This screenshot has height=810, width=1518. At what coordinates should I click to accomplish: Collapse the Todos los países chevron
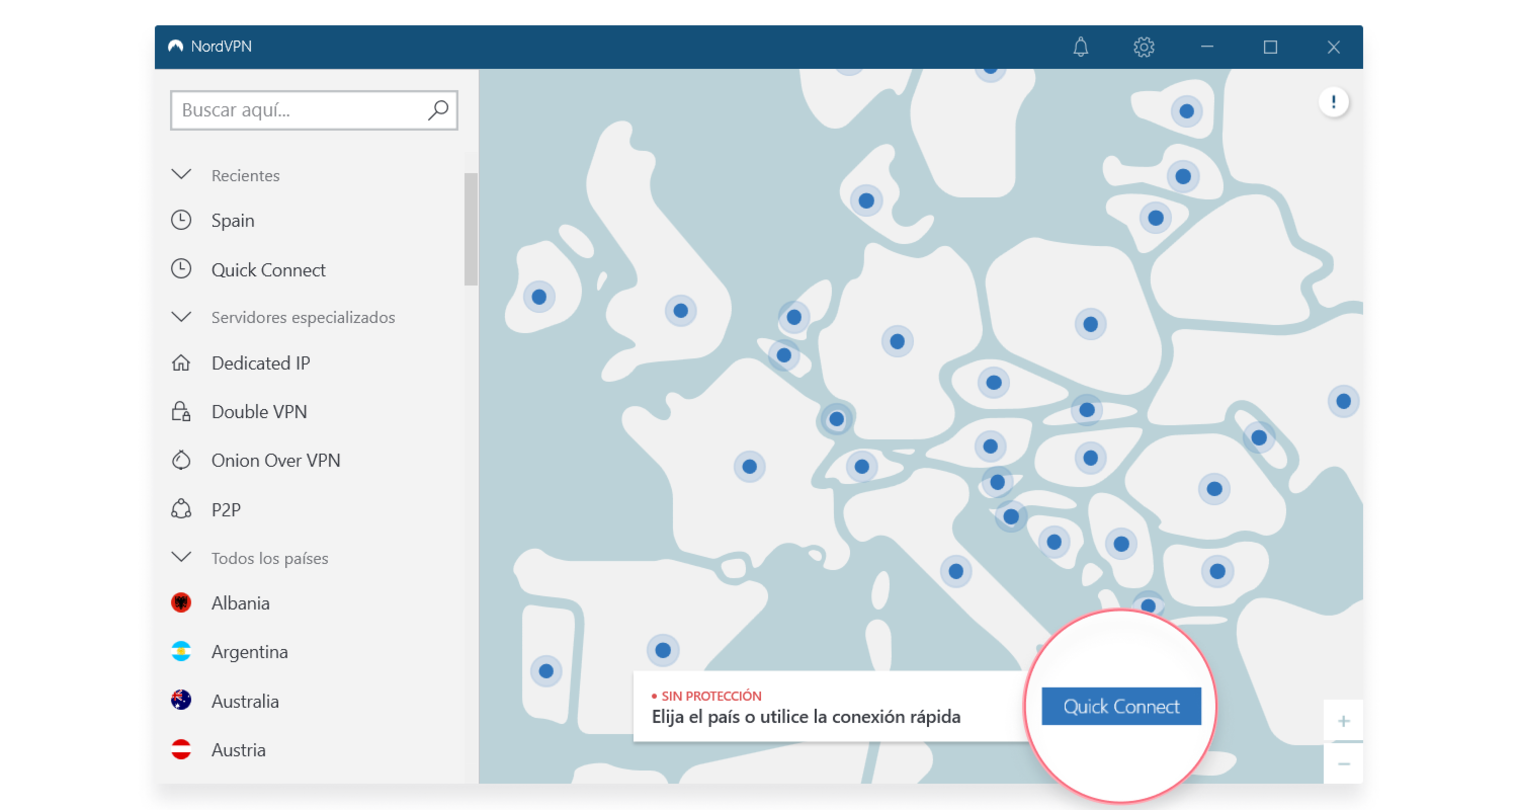coord(181,557)
